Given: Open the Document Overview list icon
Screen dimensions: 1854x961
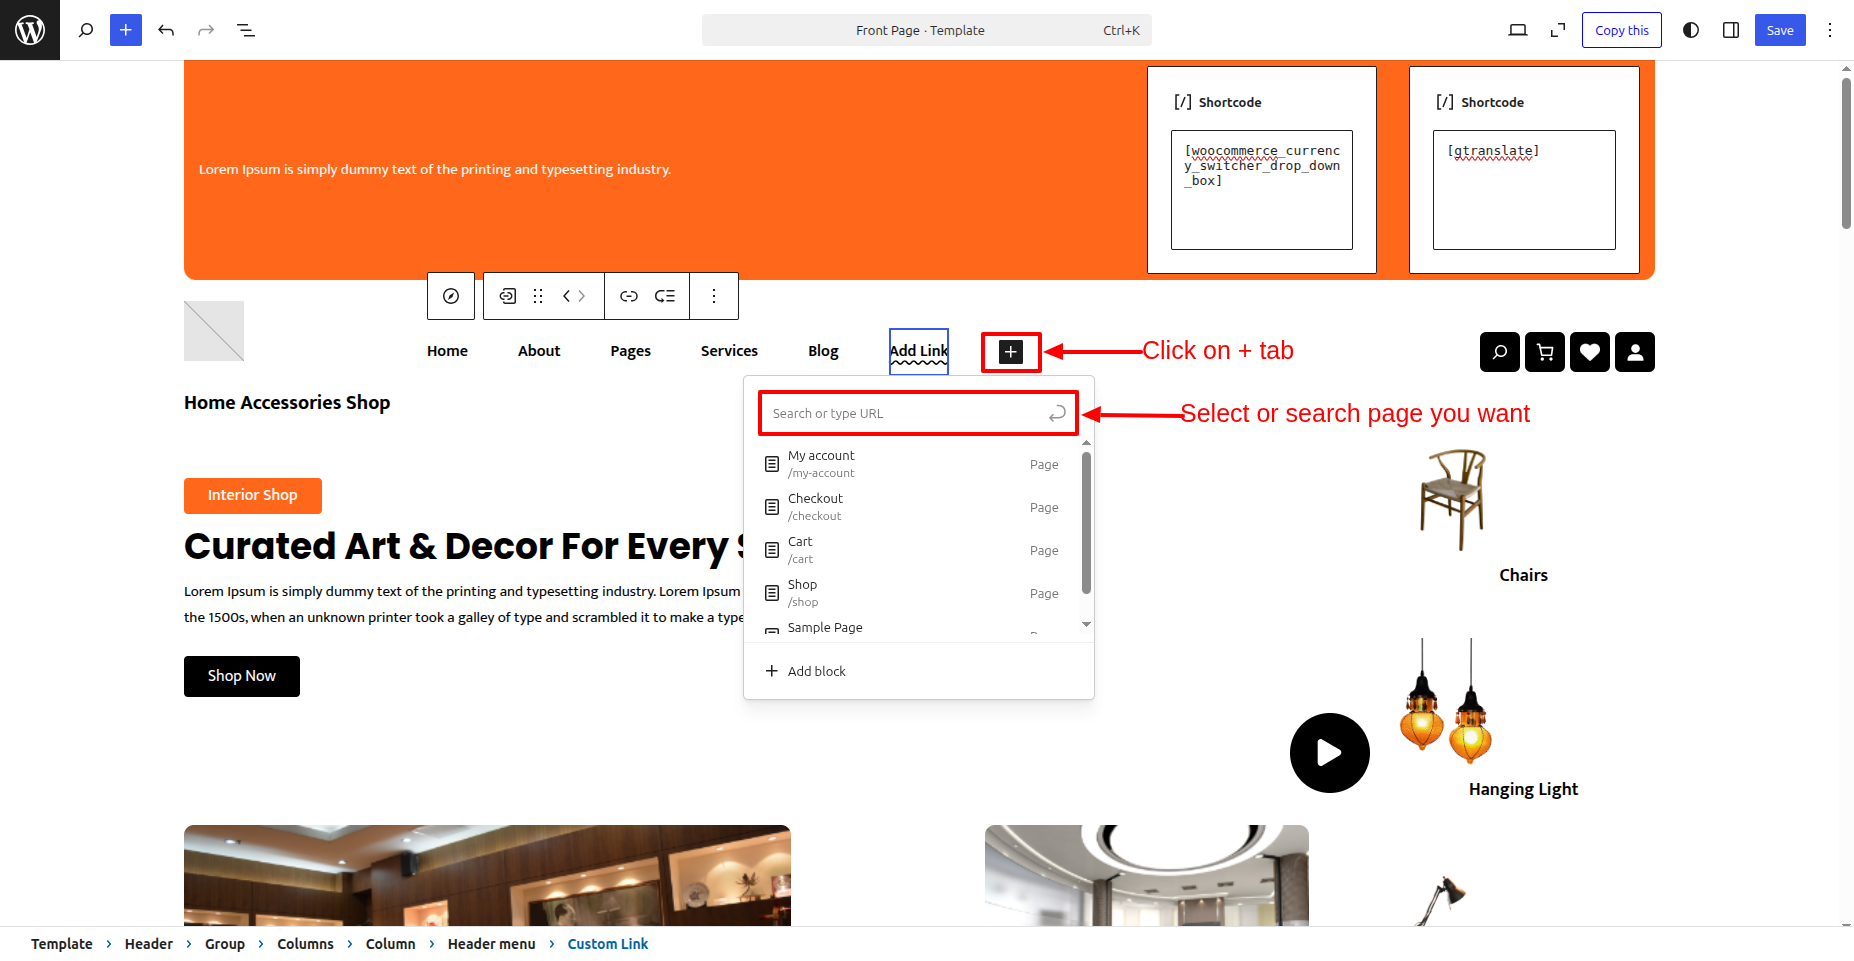Looking at the screenshot, I should (246, 30).
